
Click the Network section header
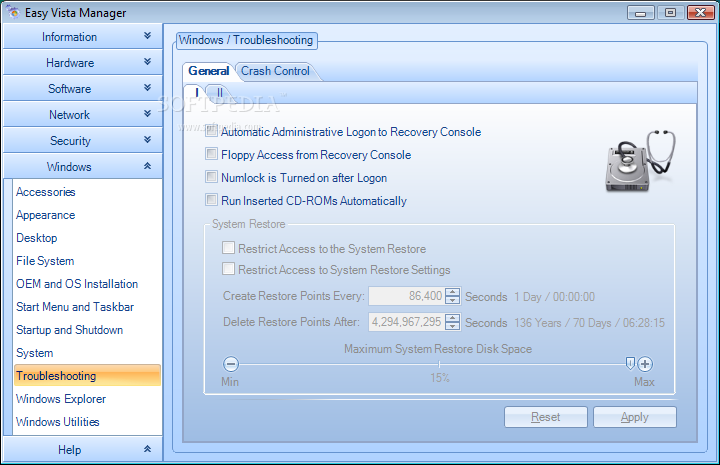[83, 114]
